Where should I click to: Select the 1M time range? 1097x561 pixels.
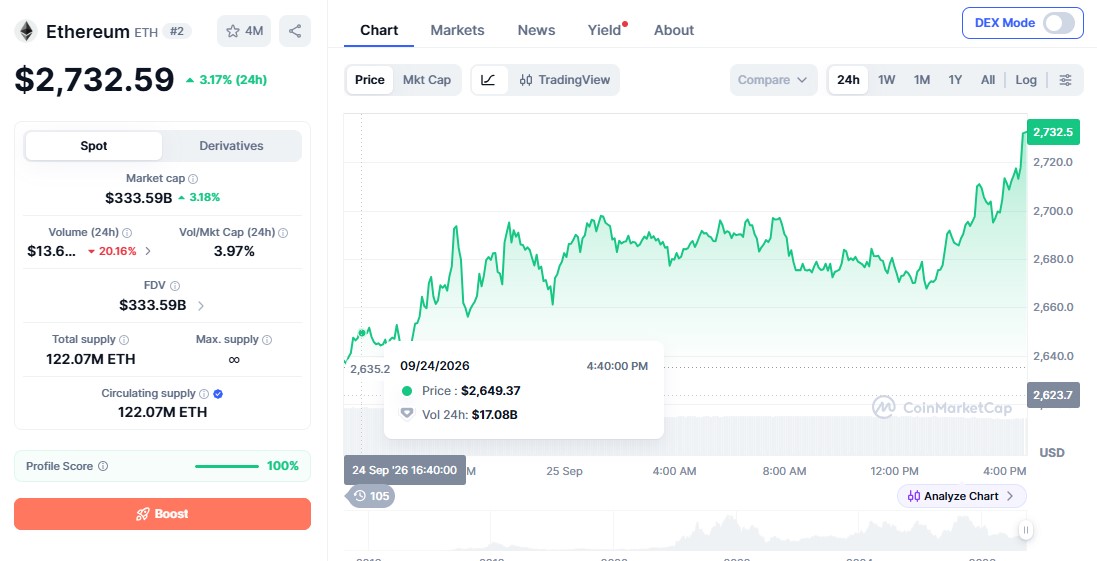click(921, 80)
